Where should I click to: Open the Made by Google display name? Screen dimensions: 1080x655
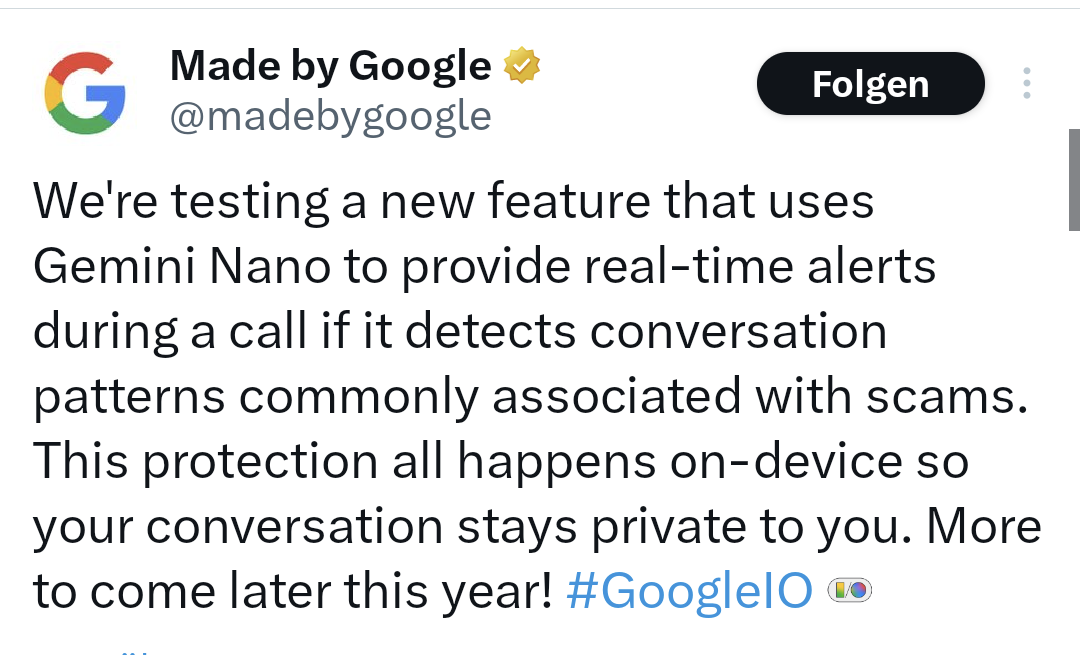pos(331,67)
